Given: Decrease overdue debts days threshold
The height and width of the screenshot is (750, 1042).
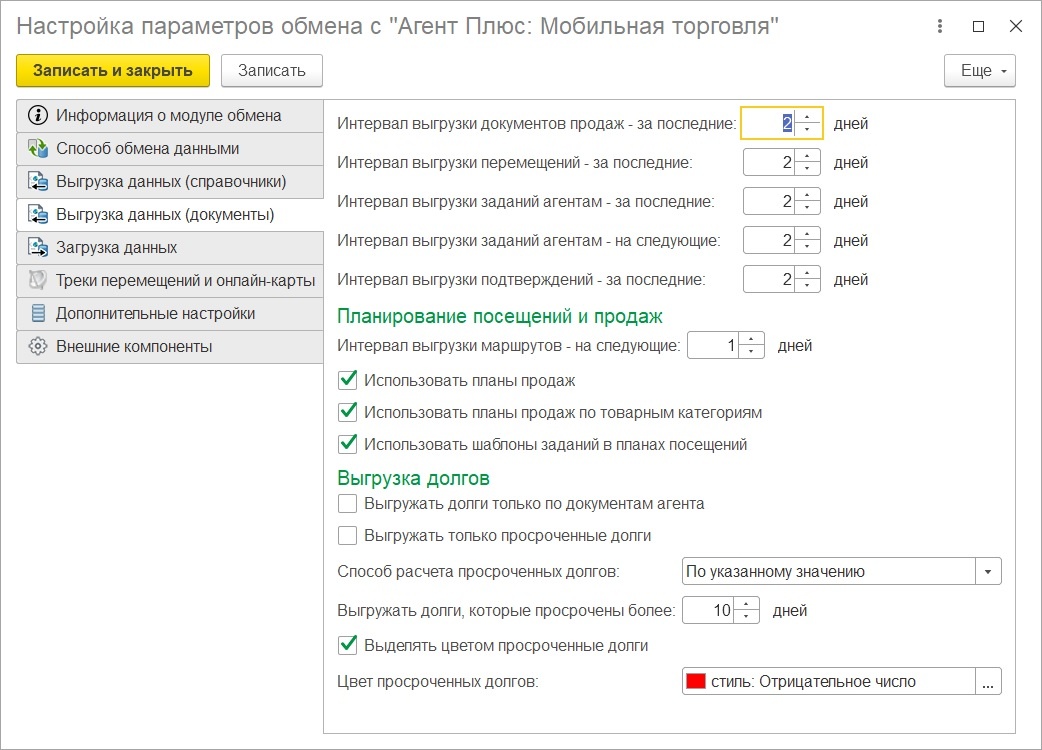Looking at the screenshot, I should (746, 616).
